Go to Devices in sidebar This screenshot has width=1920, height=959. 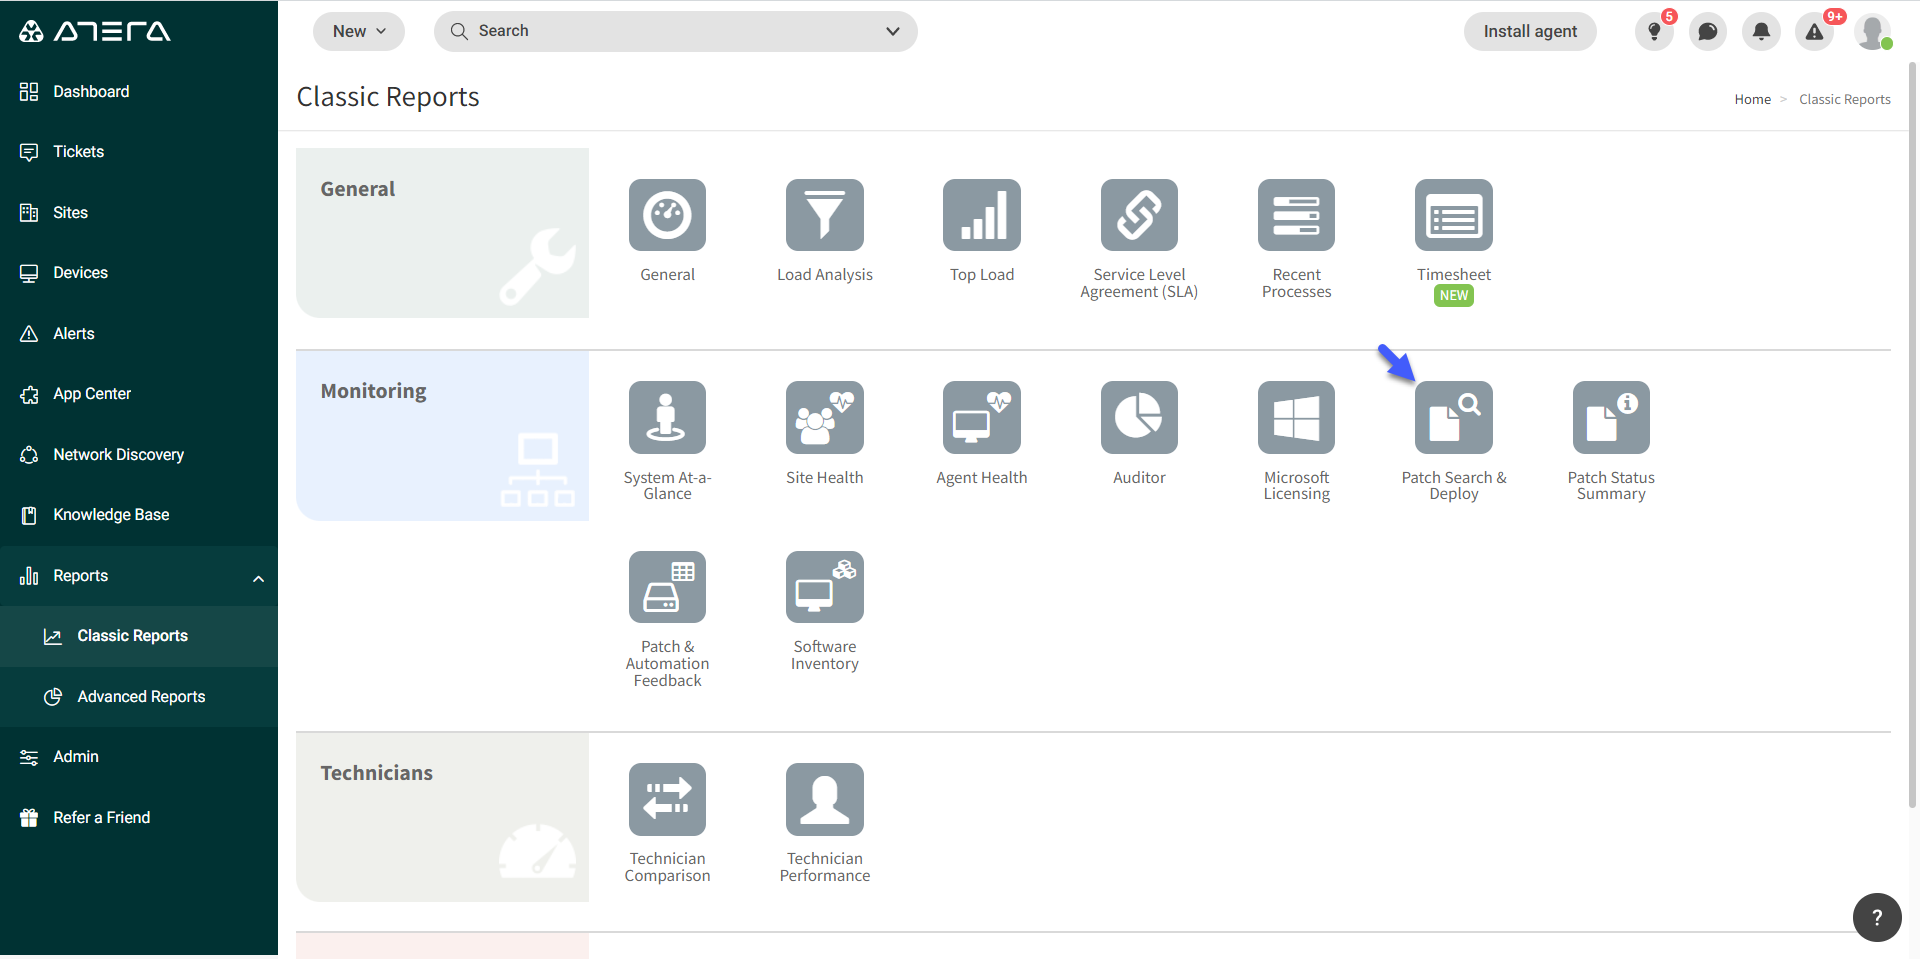click(x=139, y=273)
